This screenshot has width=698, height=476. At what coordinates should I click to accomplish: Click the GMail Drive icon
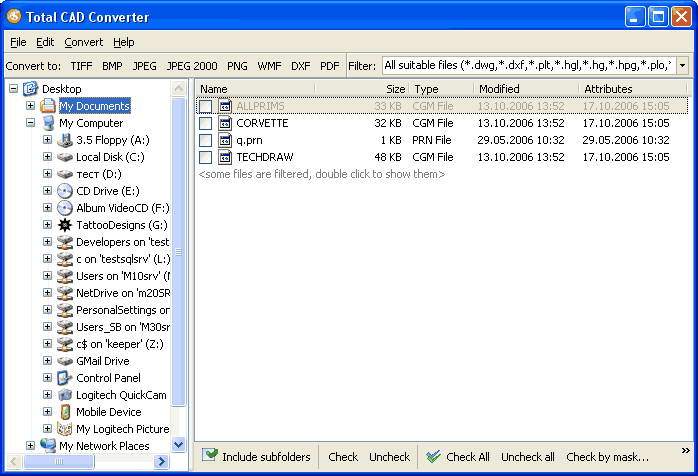[65, 361]
